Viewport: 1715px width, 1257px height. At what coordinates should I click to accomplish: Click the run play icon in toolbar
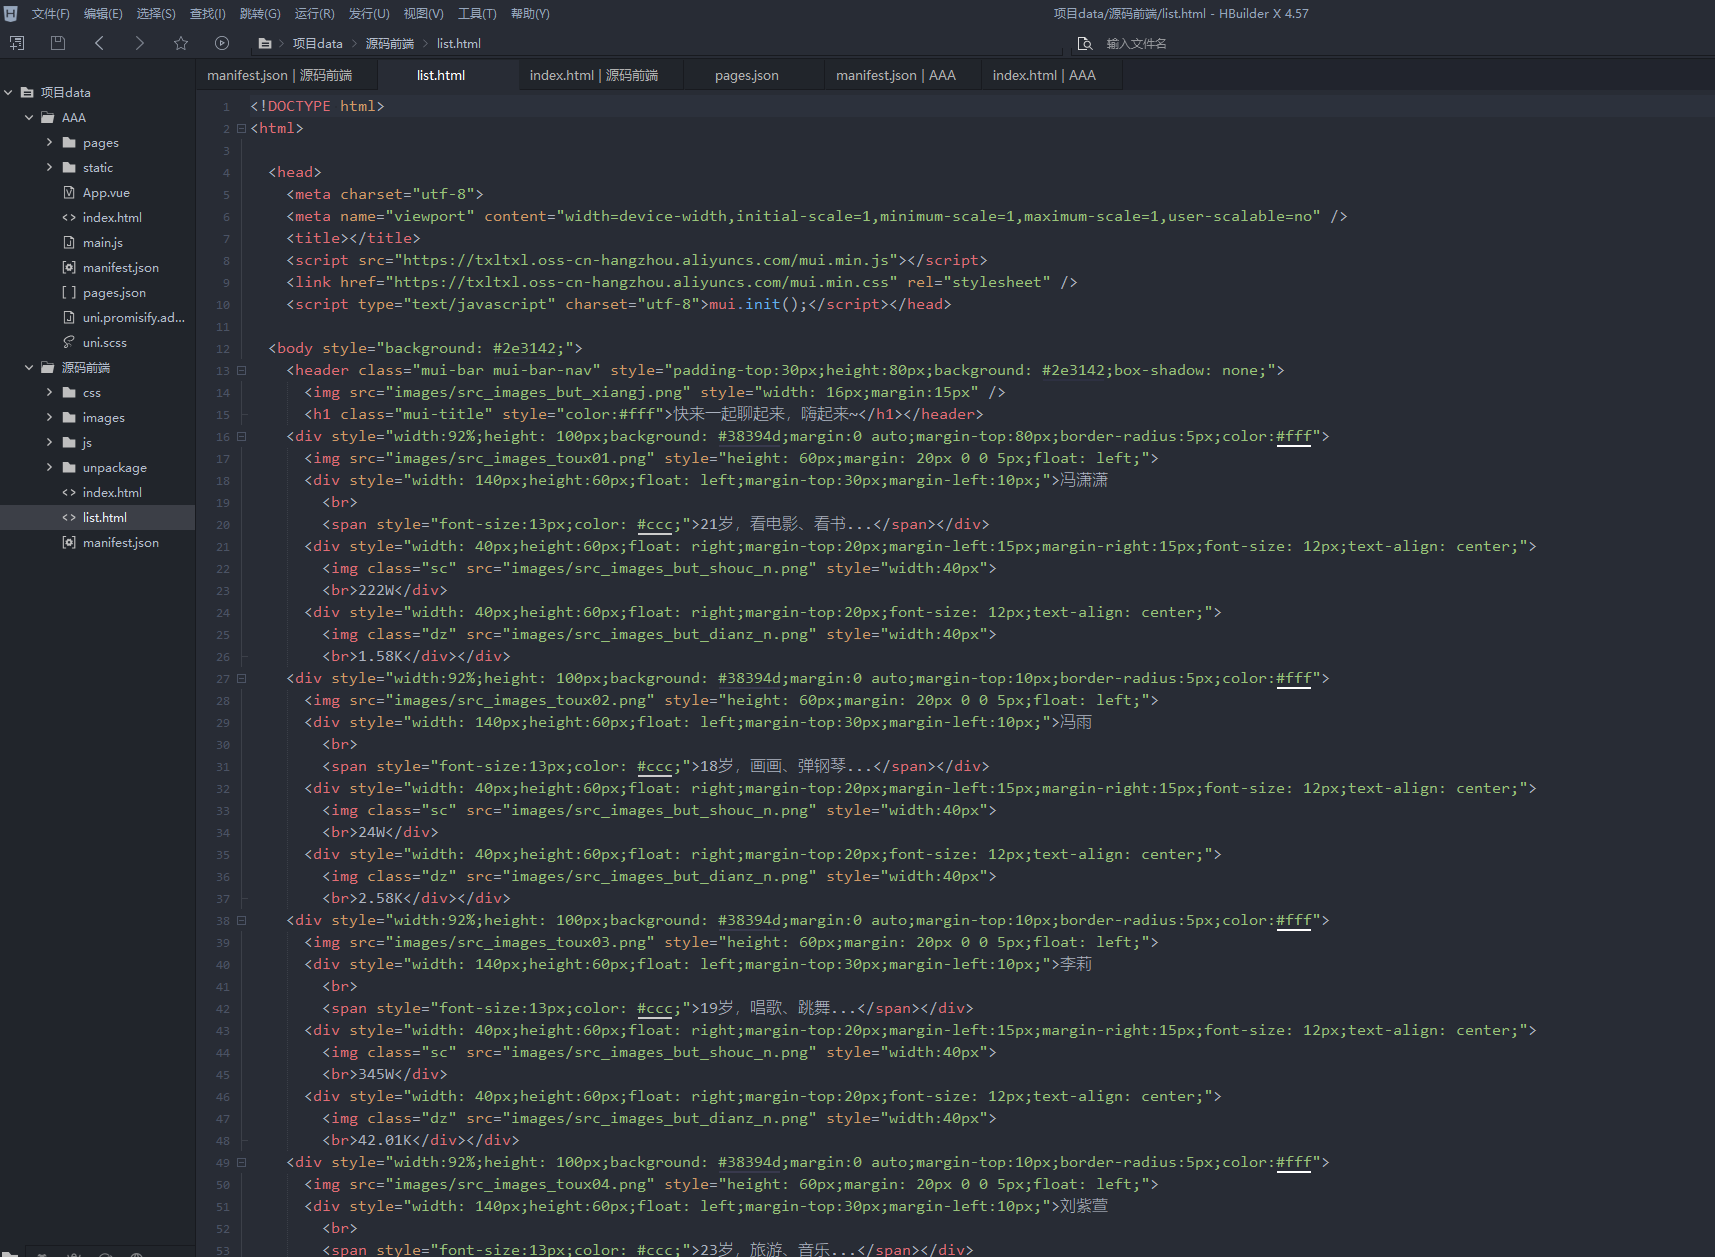[x=222, y=43]
